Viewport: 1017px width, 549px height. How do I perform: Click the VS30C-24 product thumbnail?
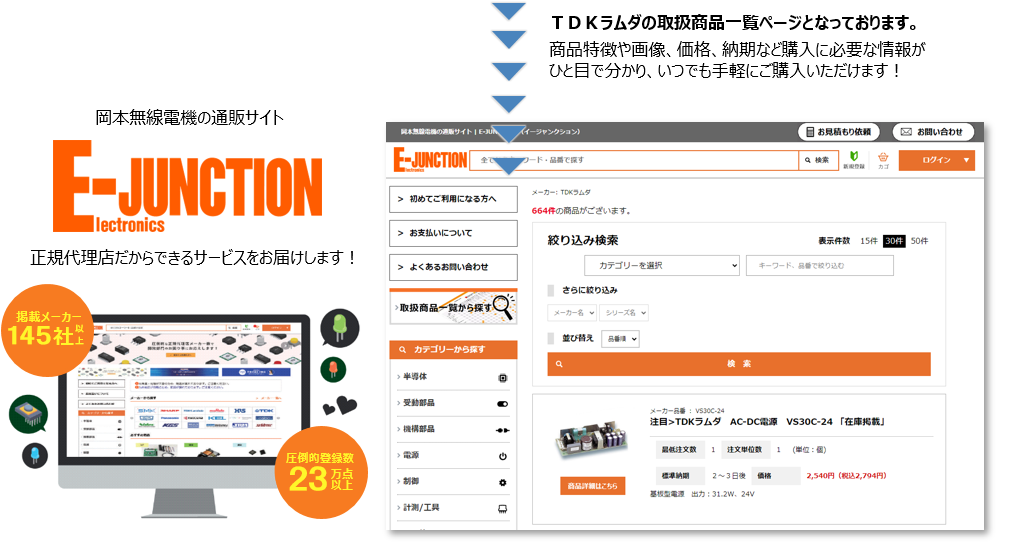592,439
